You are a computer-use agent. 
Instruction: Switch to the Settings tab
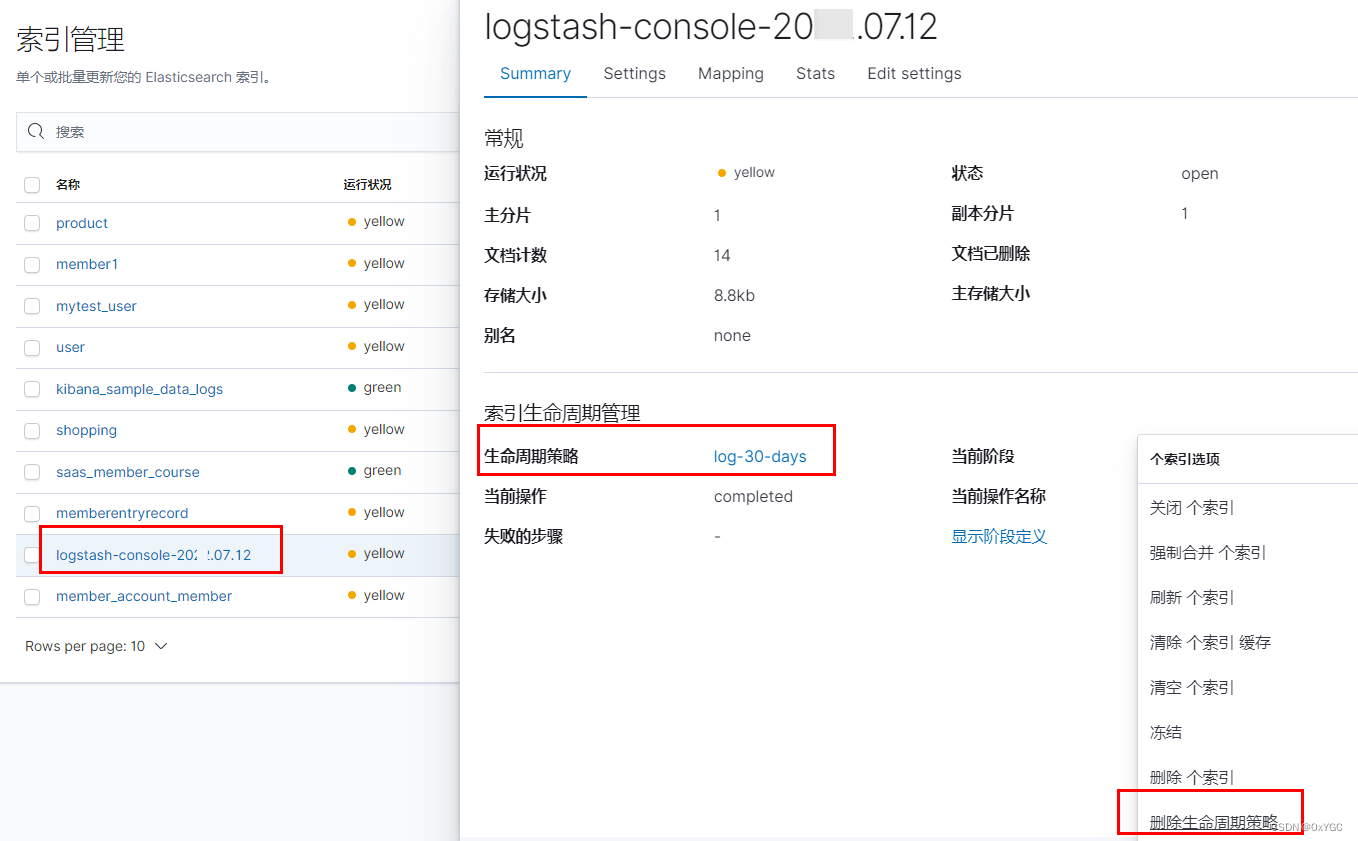tap(634, 73)
